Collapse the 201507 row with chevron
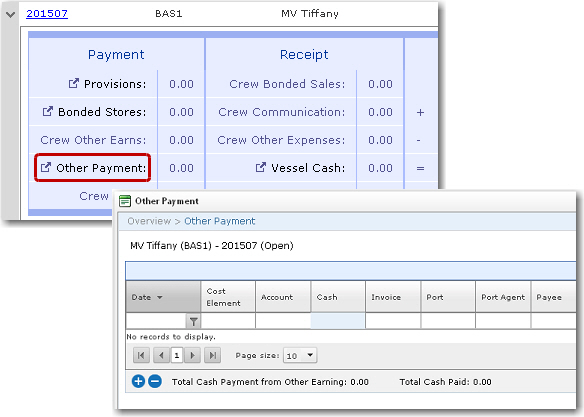This screenshot has height=417, width=584. click(10, 15)
